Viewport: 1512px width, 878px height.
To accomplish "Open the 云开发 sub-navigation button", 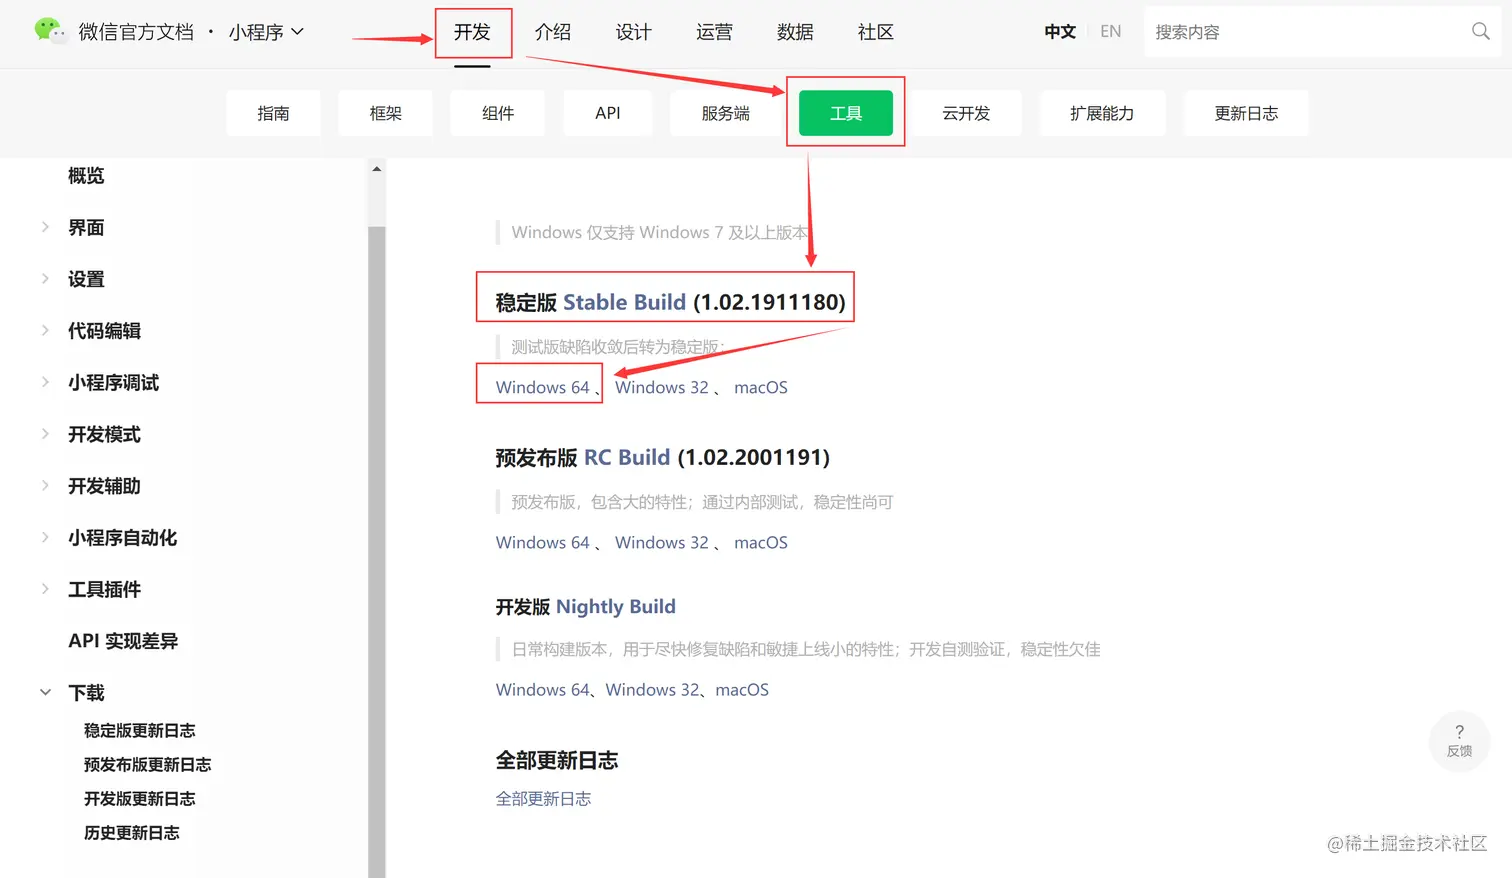I will tap(966, 113).
